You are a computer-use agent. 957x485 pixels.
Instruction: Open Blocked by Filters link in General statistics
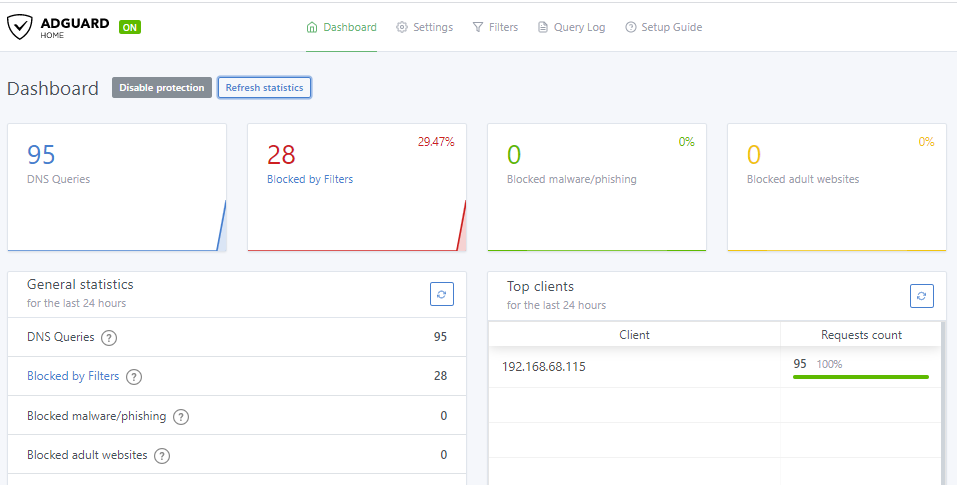tap(73, 376)
